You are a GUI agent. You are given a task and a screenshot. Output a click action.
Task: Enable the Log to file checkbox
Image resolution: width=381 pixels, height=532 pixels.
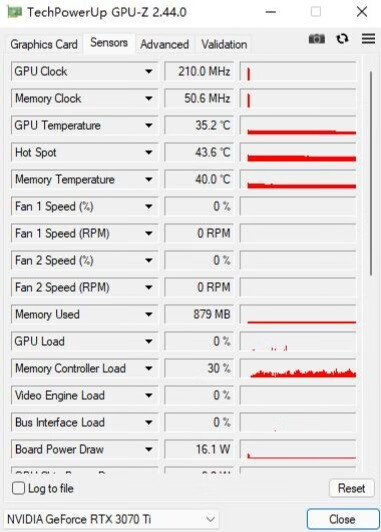pos(18,488)
